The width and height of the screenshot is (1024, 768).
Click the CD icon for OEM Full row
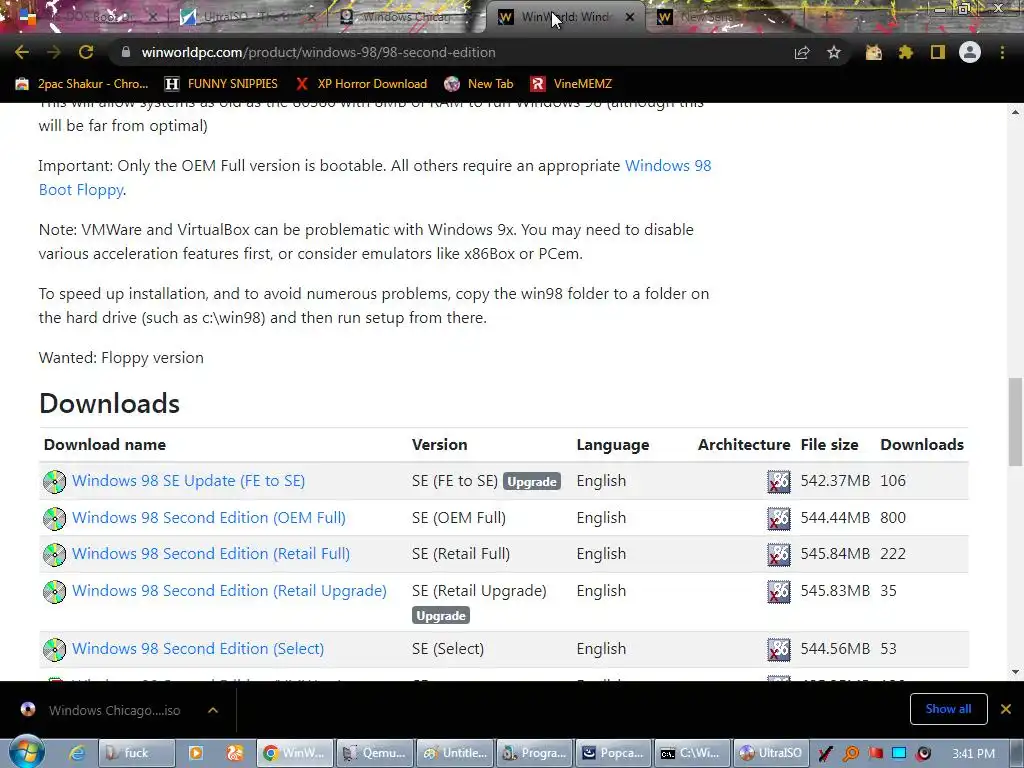54,519
